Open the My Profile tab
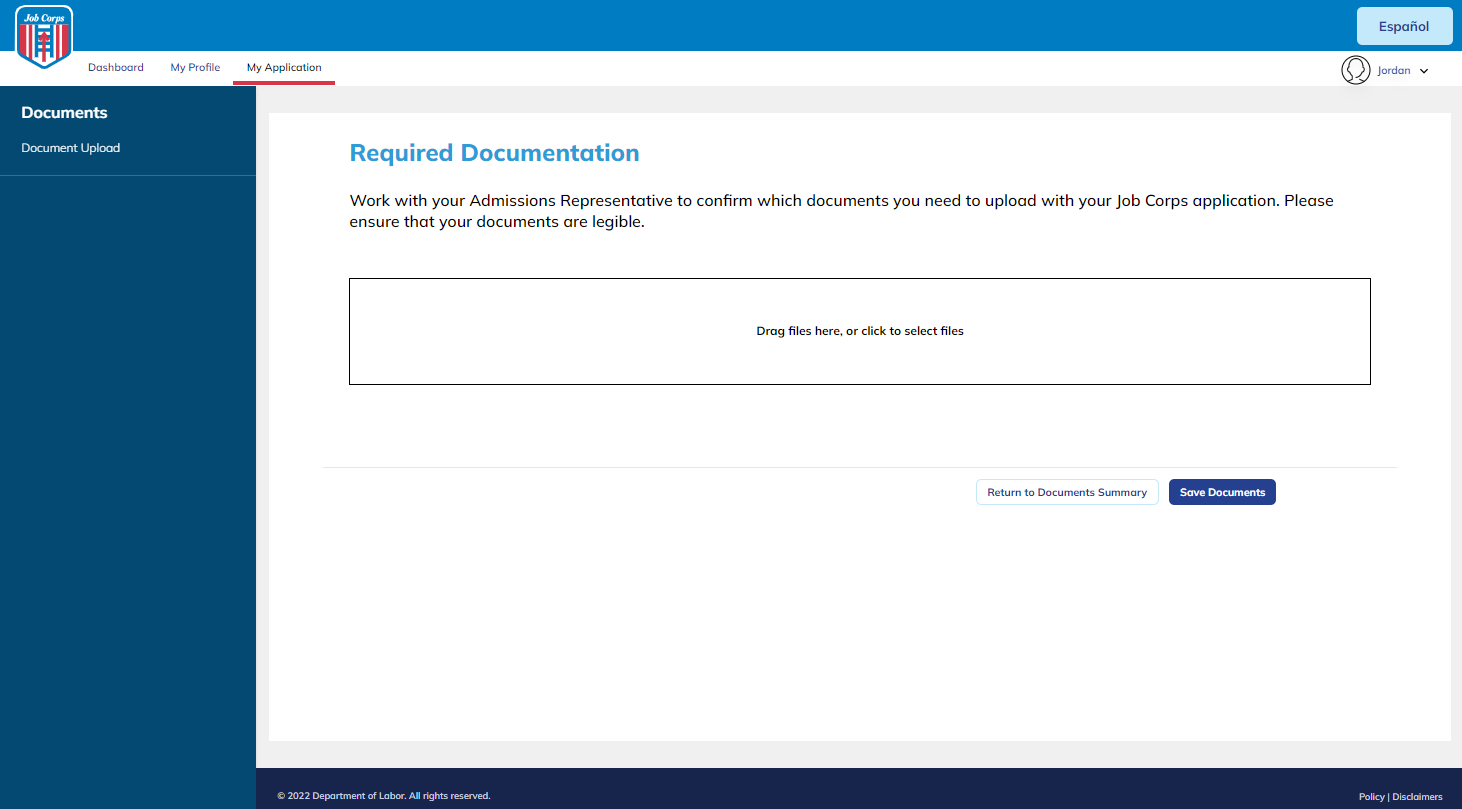Image resolution: width=1462 pixels, height=809 pixels. (195, 68)
